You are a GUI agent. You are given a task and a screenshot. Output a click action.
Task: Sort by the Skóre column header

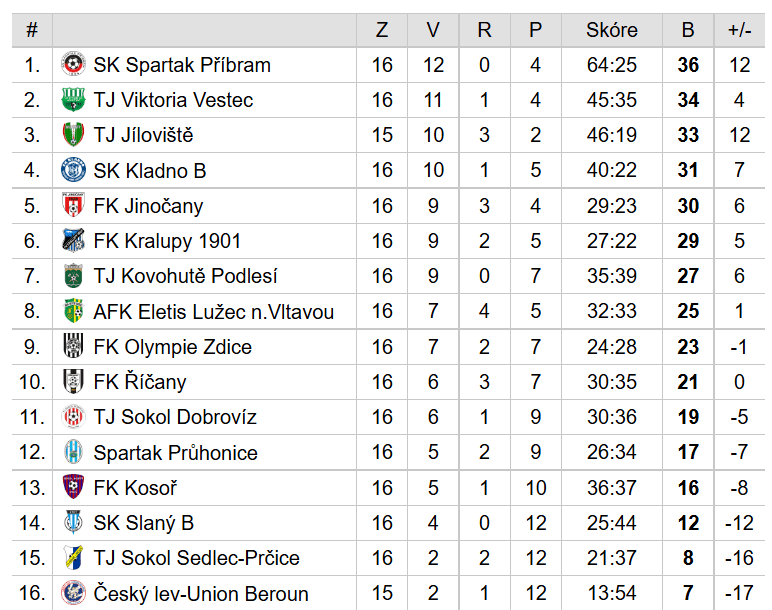tap(611, 30)
